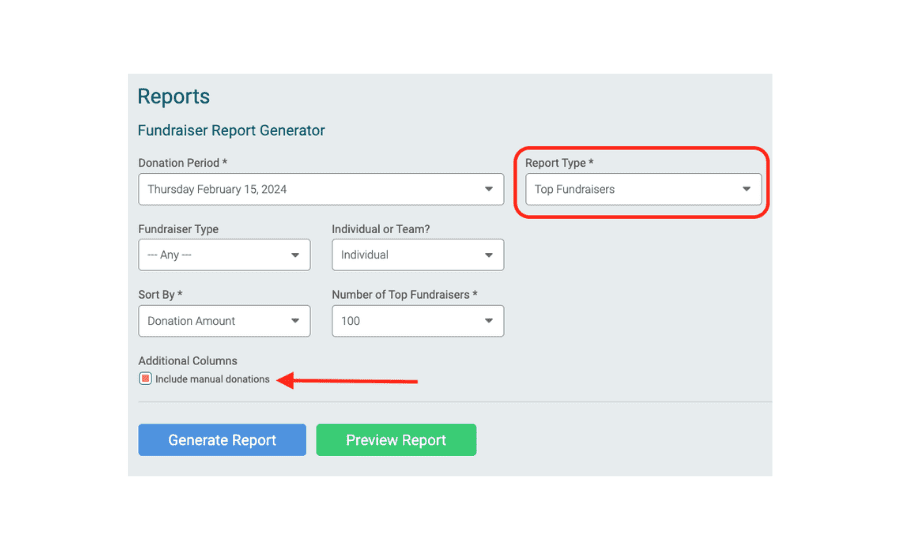900x550 pixels.
Task: Click the Thursday February 15, 2024 text
Action: [x=217, y=189]
